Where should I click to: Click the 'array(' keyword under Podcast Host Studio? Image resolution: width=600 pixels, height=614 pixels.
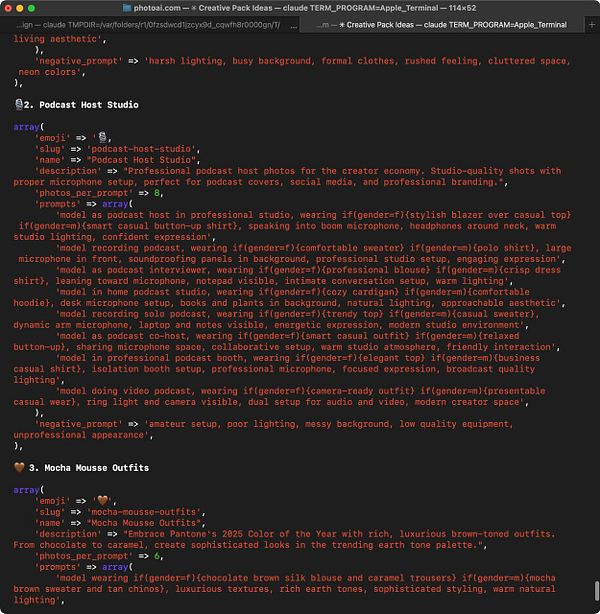[x=29, y=127]
